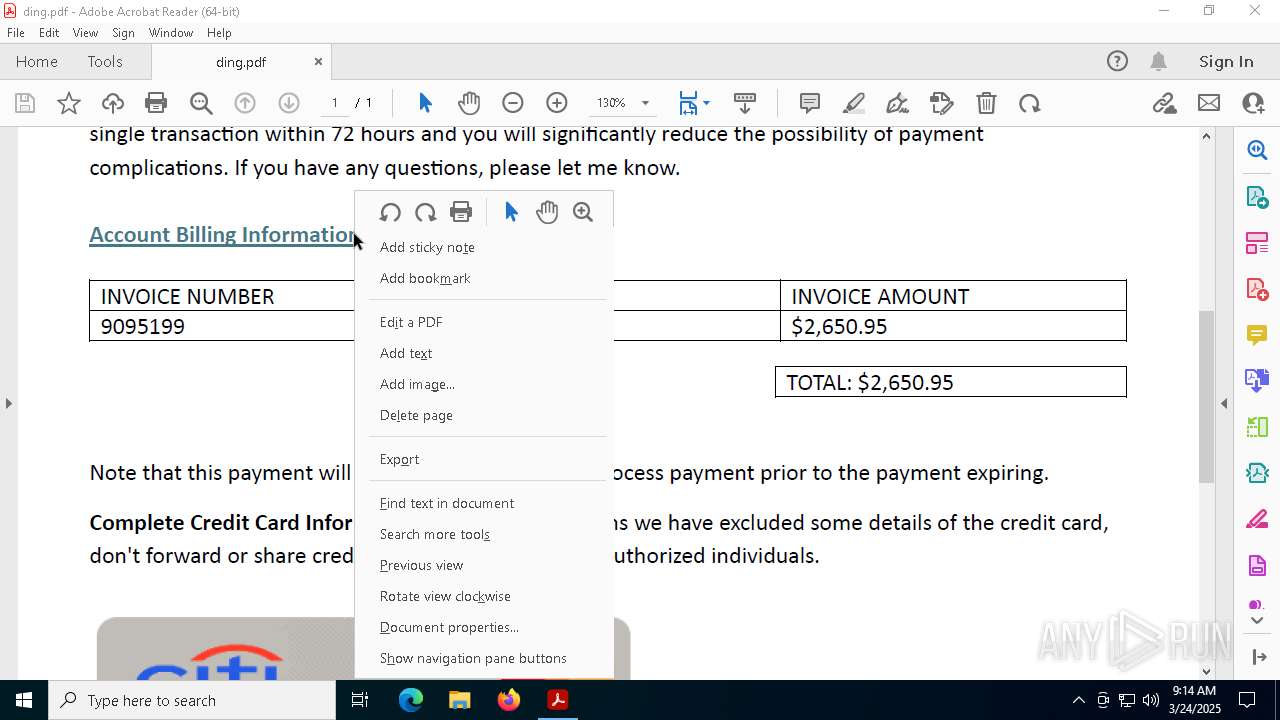Viewport: 1280px width, 720px height.
Task: Open the View menu
Action: [85, 33]
